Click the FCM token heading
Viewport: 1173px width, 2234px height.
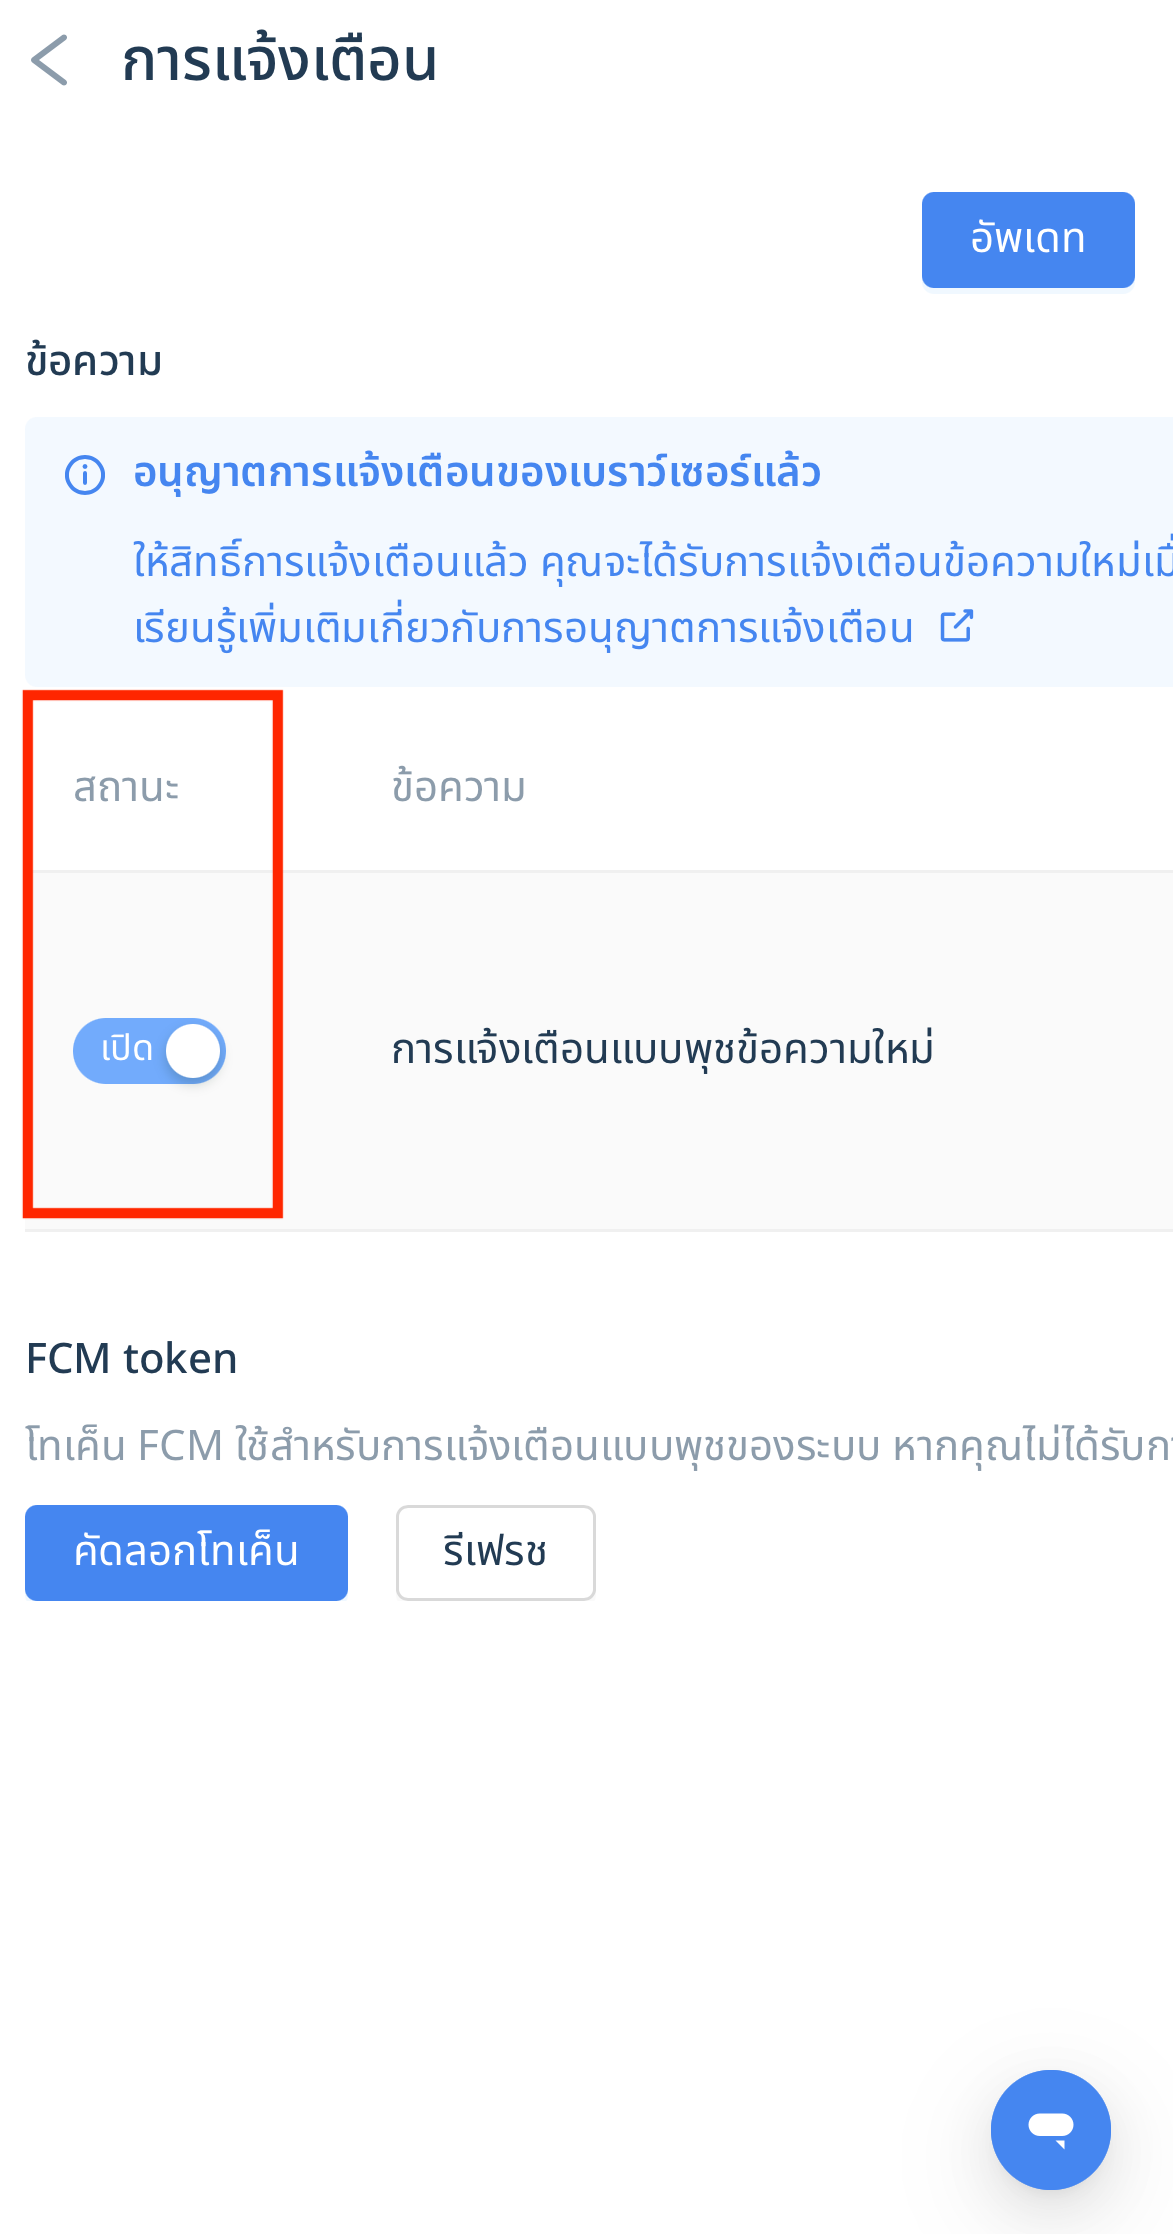pos(132,1359)
